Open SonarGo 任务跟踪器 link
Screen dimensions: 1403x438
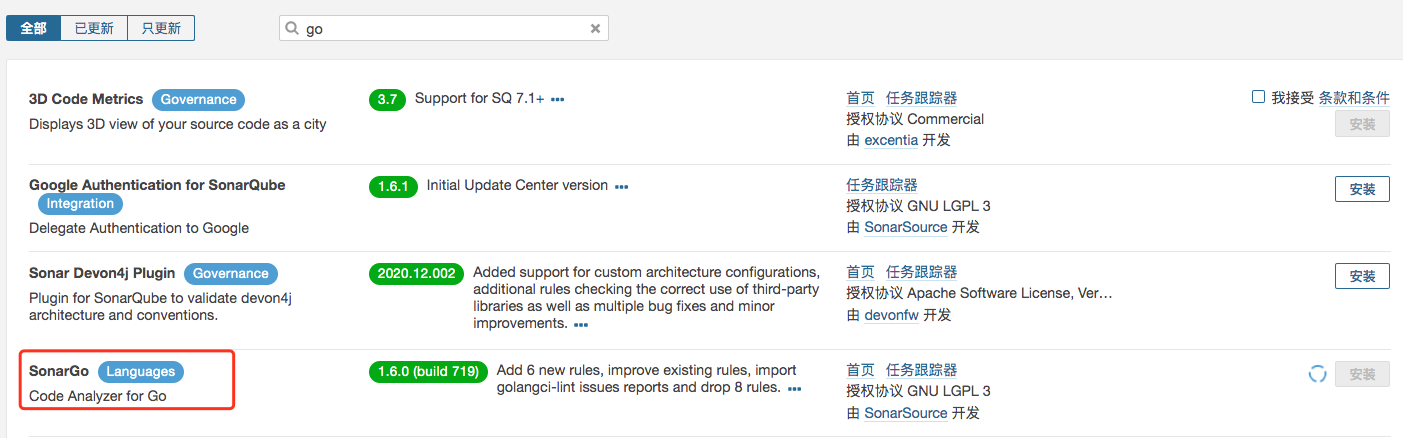click(921, 370)
